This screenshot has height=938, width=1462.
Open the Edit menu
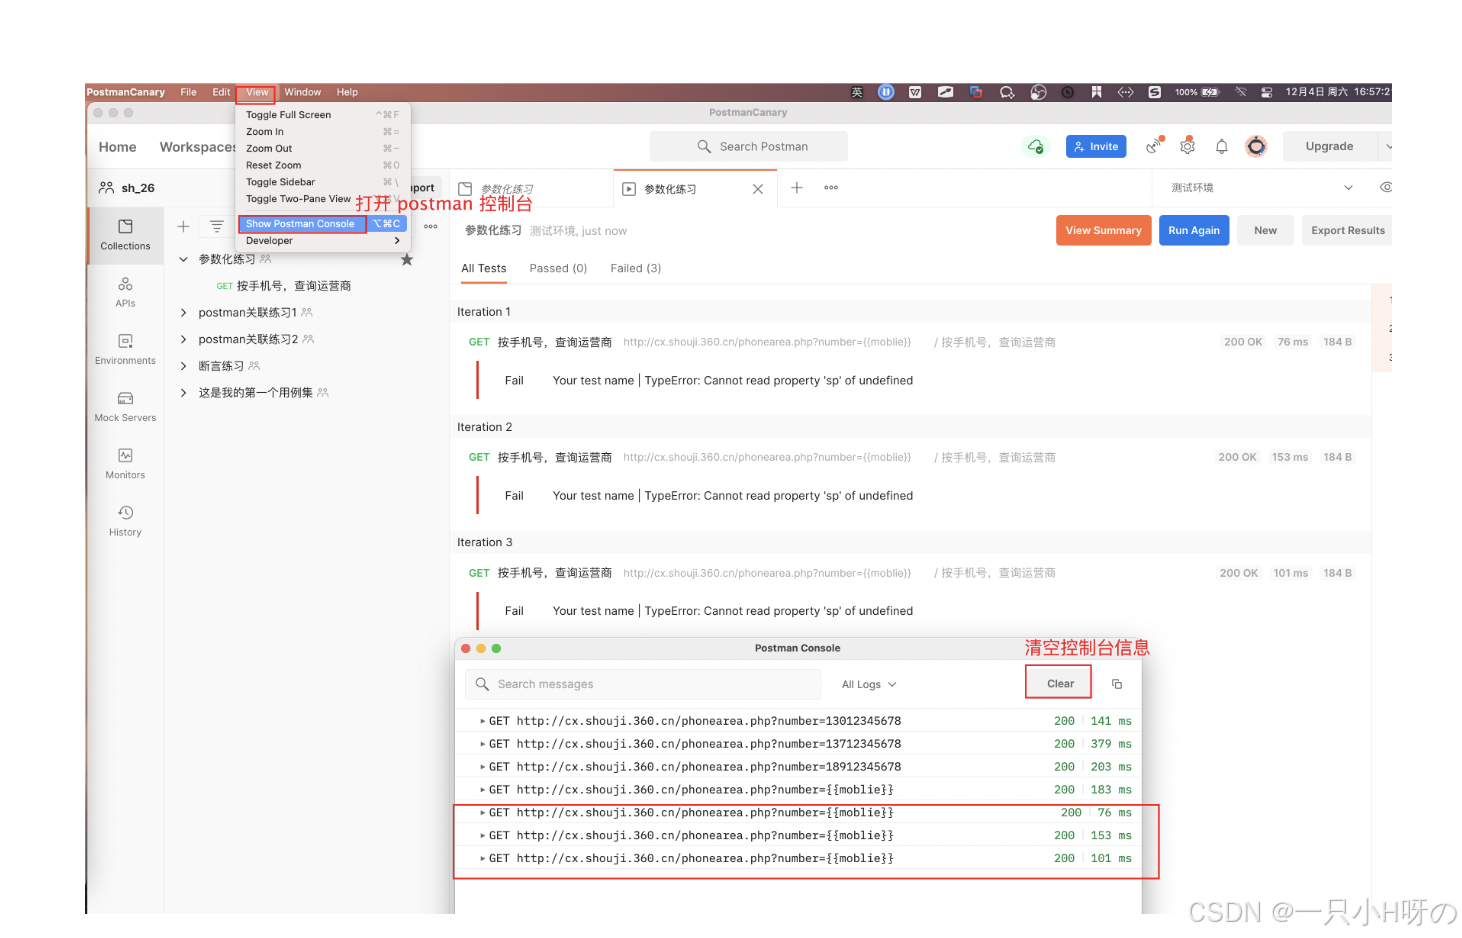[221, 92]
